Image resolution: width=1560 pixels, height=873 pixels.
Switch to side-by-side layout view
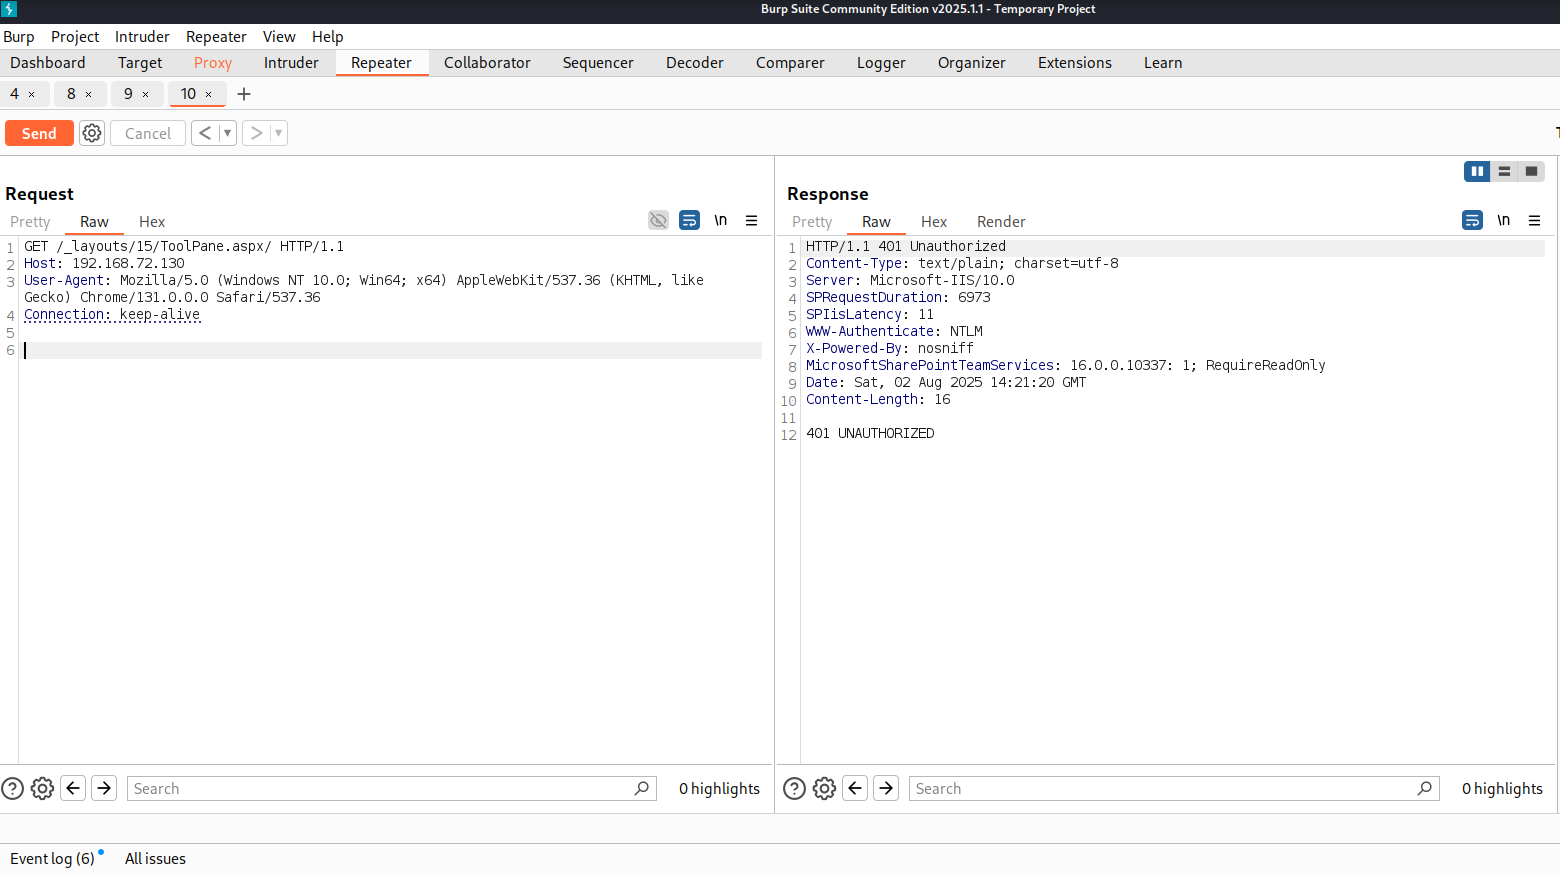coord(1477,171)
